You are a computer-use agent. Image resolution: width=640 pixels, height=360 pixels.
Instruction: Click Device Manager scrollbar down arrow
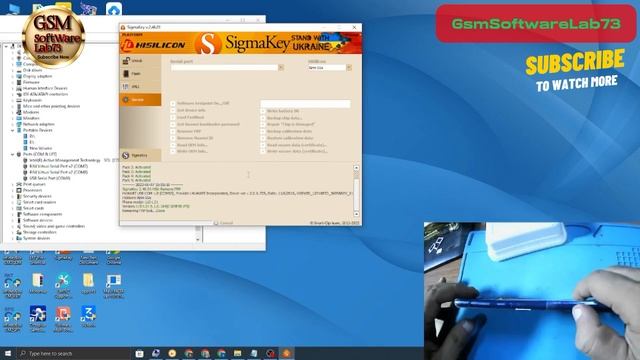coord(198,240)
